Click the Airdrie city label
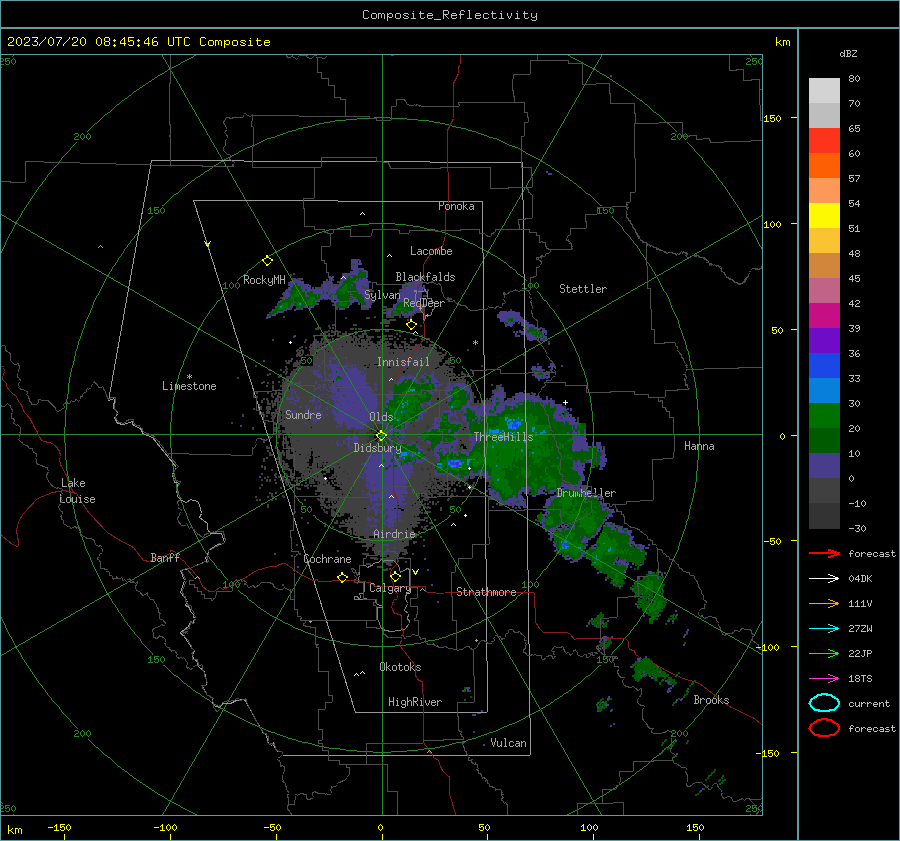This screenshot has height=841, width=900. click(394, 534)
